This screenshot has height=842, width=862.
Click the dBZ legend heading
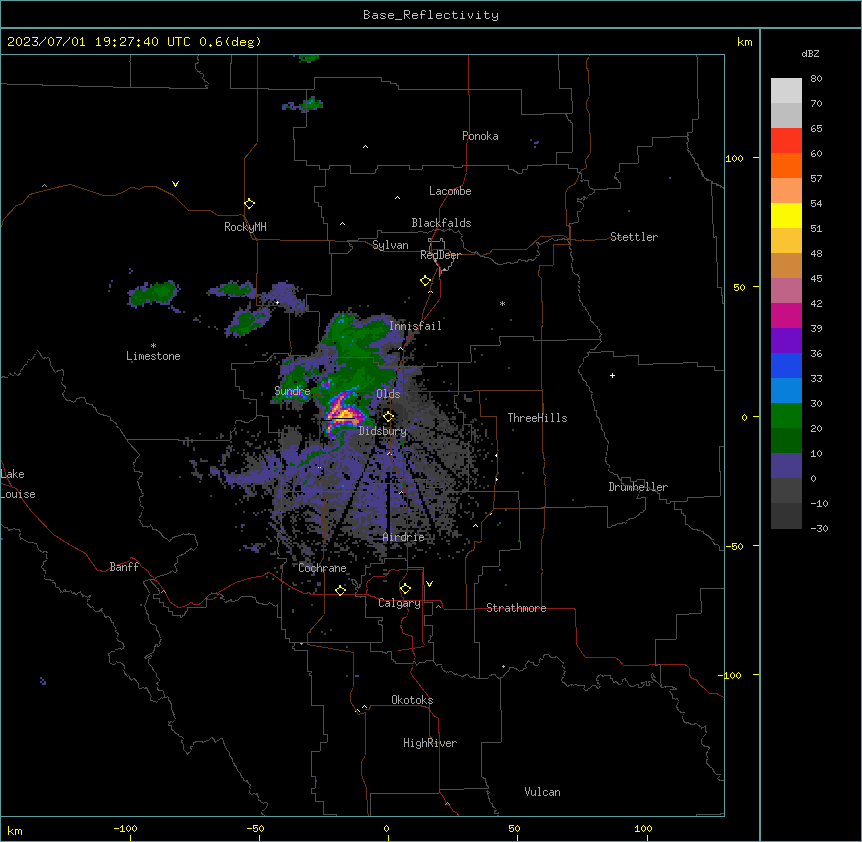(810, 53)
